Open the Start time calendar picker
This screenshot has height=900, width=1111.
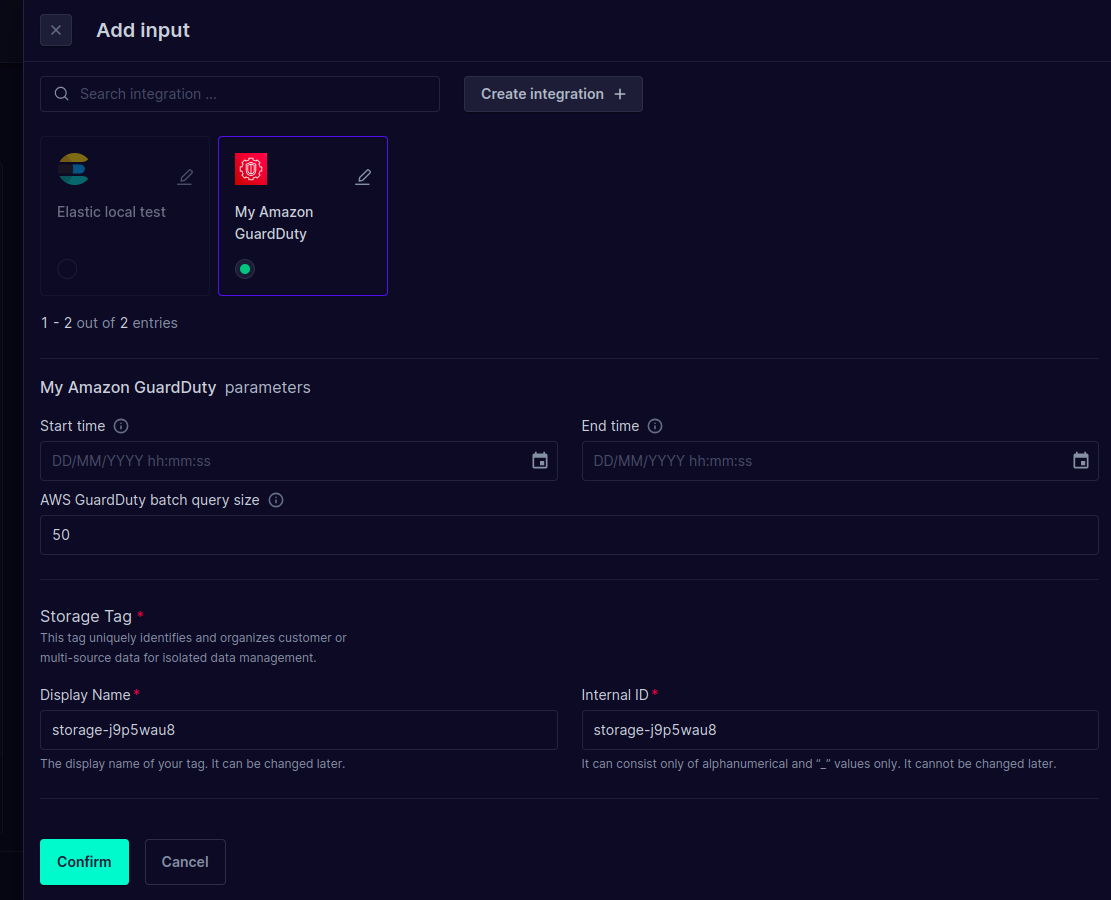[540, 461]
